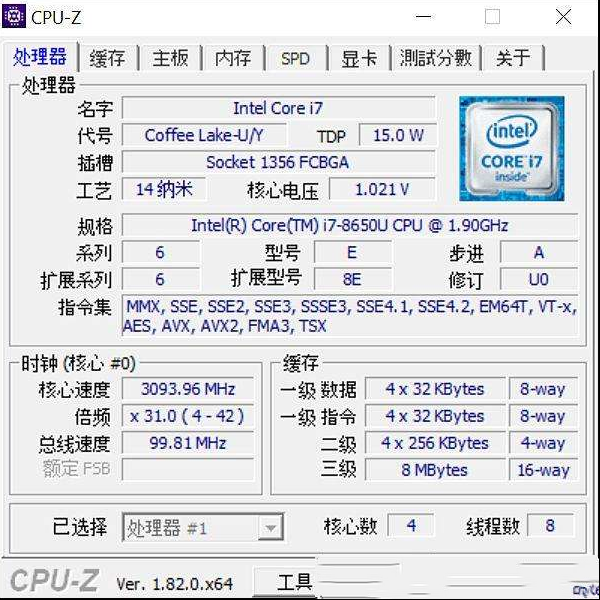Minimize the CPU-Z window
The width and height of the screenshot is (600, 600).
click(424, 17)
